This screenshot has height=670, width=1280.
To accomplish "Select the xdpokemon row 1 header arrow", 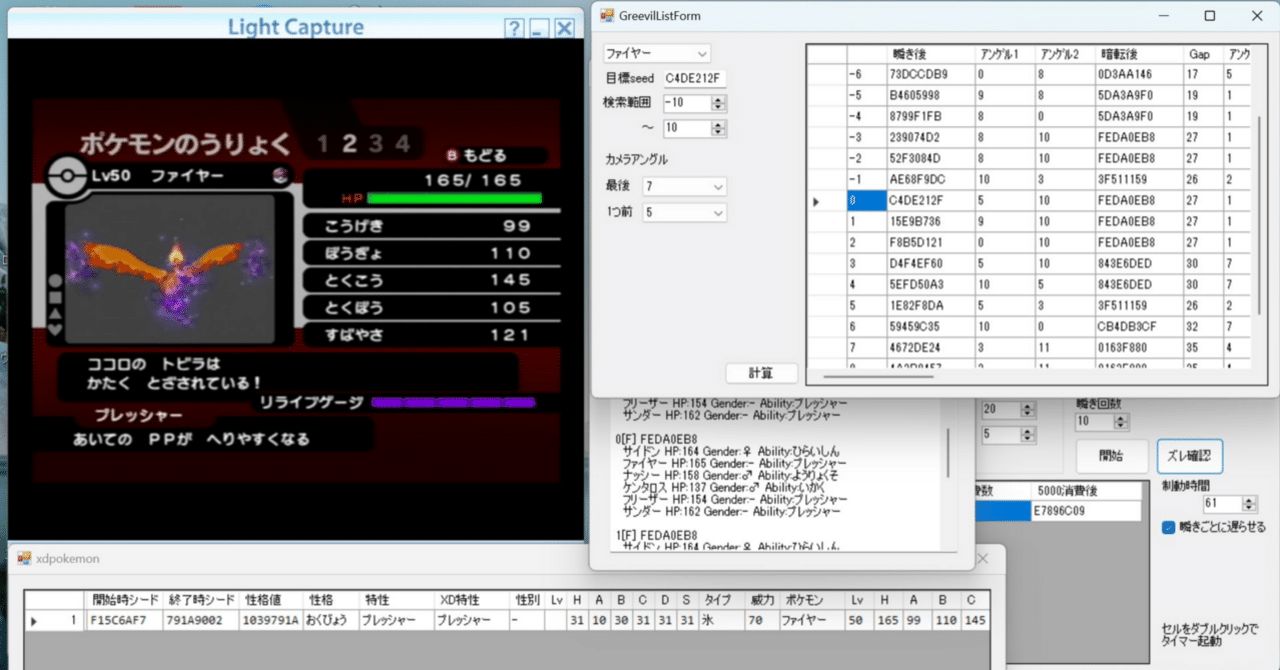I will [x=36, y=620].
